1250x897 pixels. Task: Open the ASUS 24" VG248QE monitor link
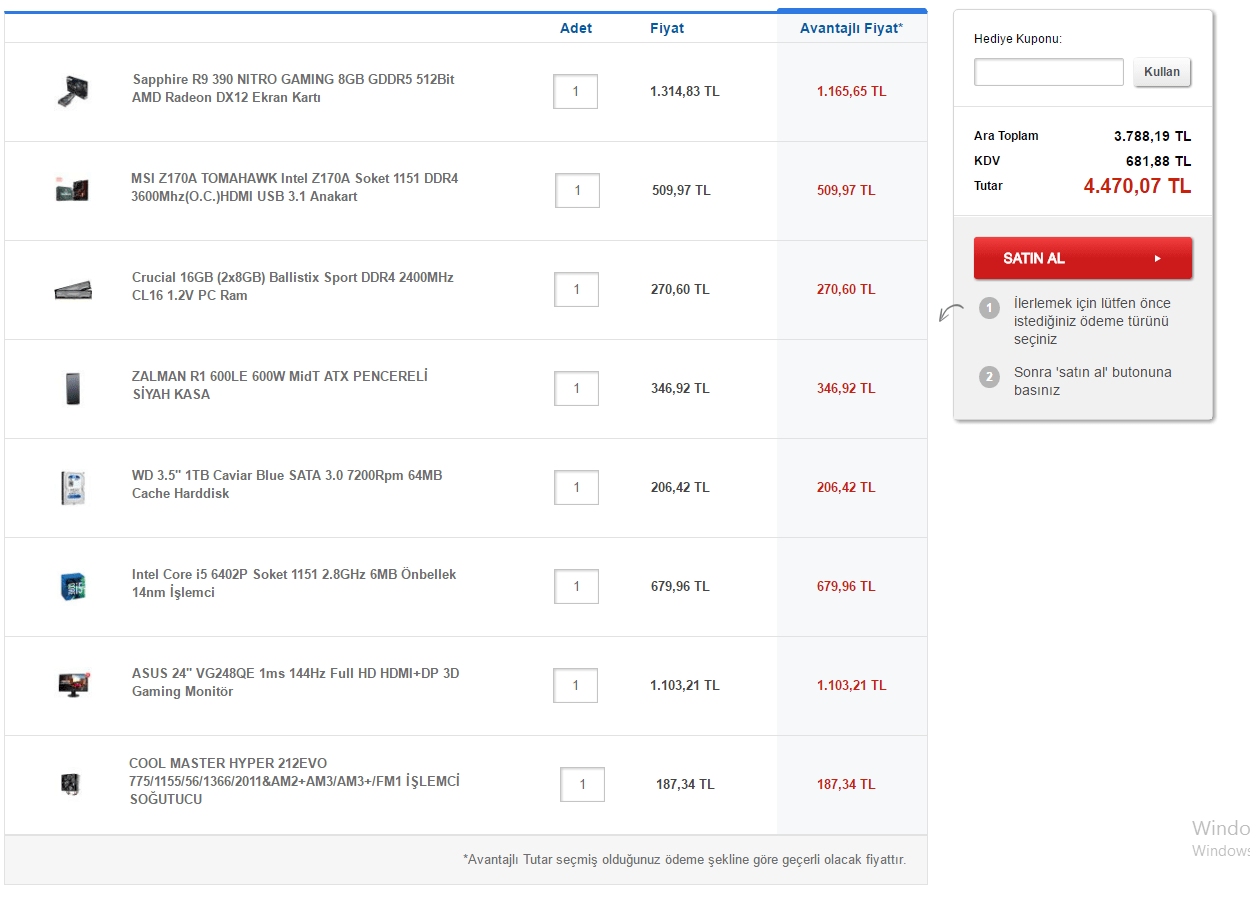click(296, 682)
